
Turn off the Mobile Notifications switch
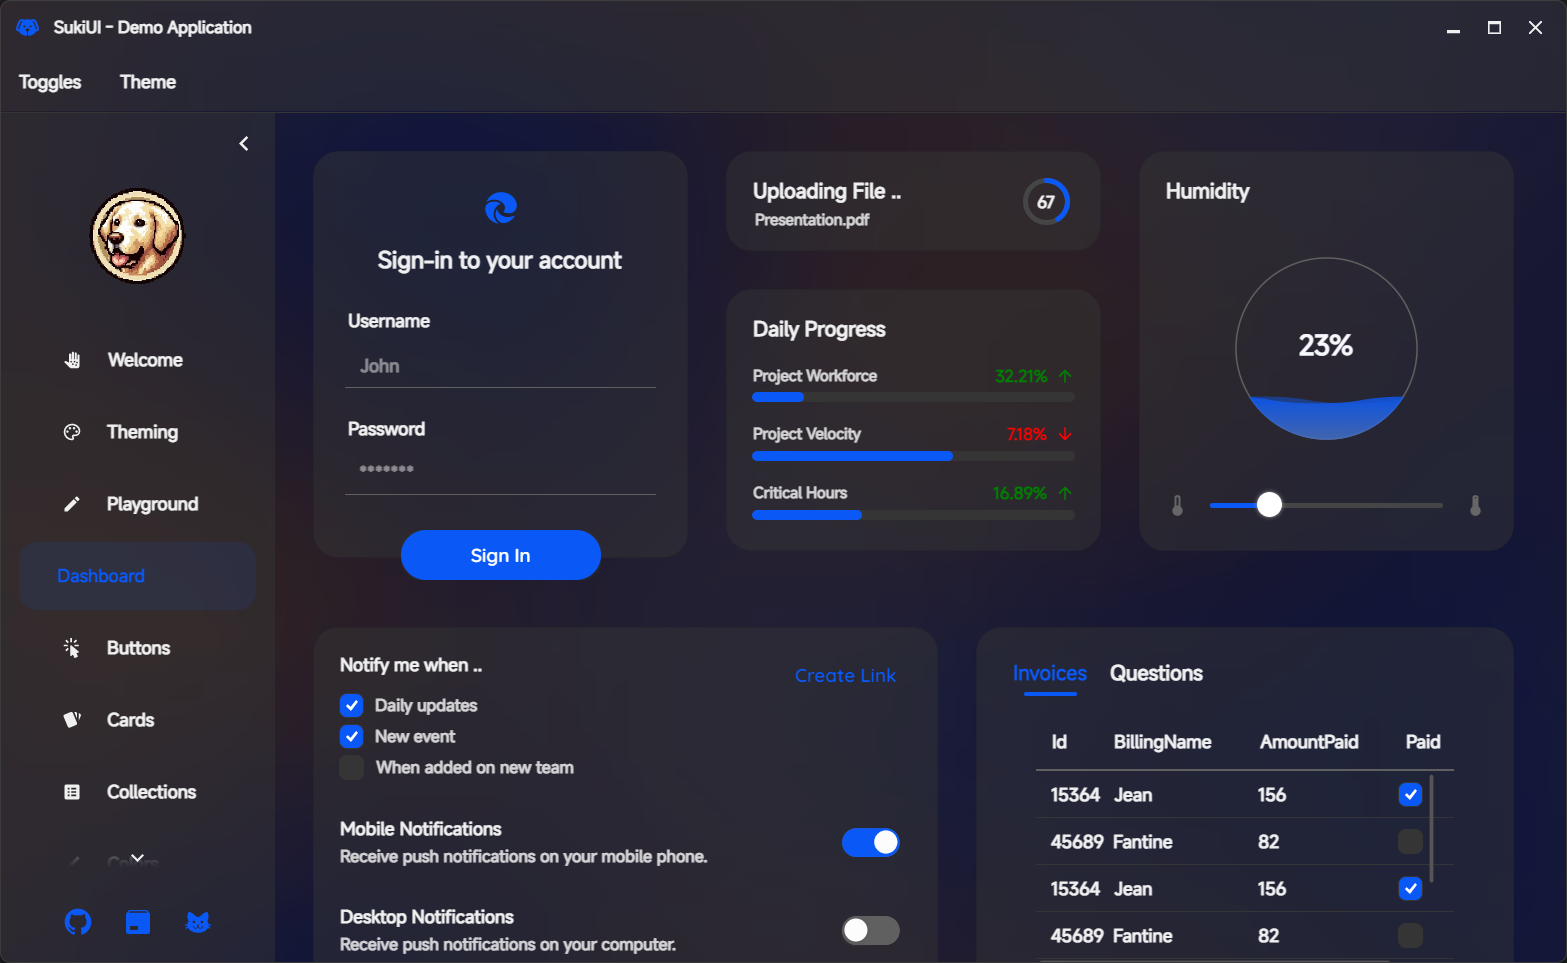point(871,843)
